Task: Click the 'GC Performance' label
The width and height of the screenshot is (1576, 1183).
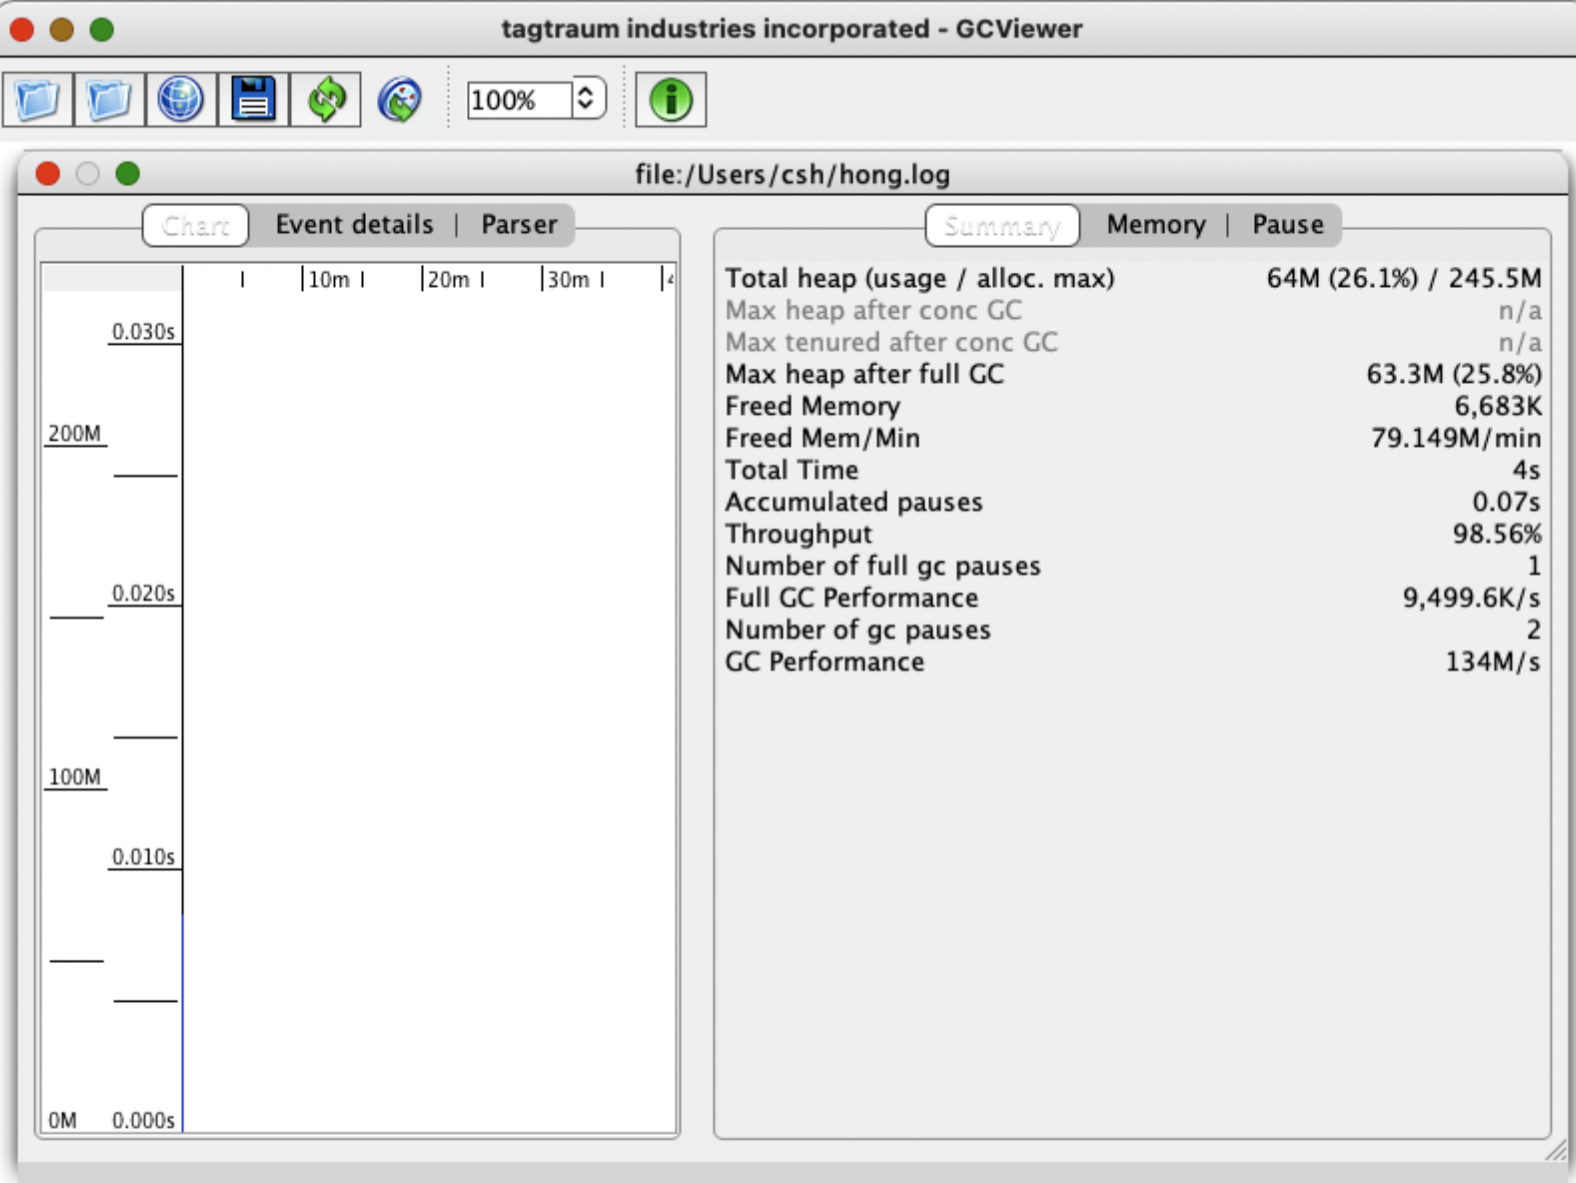Action: [825, 662]
